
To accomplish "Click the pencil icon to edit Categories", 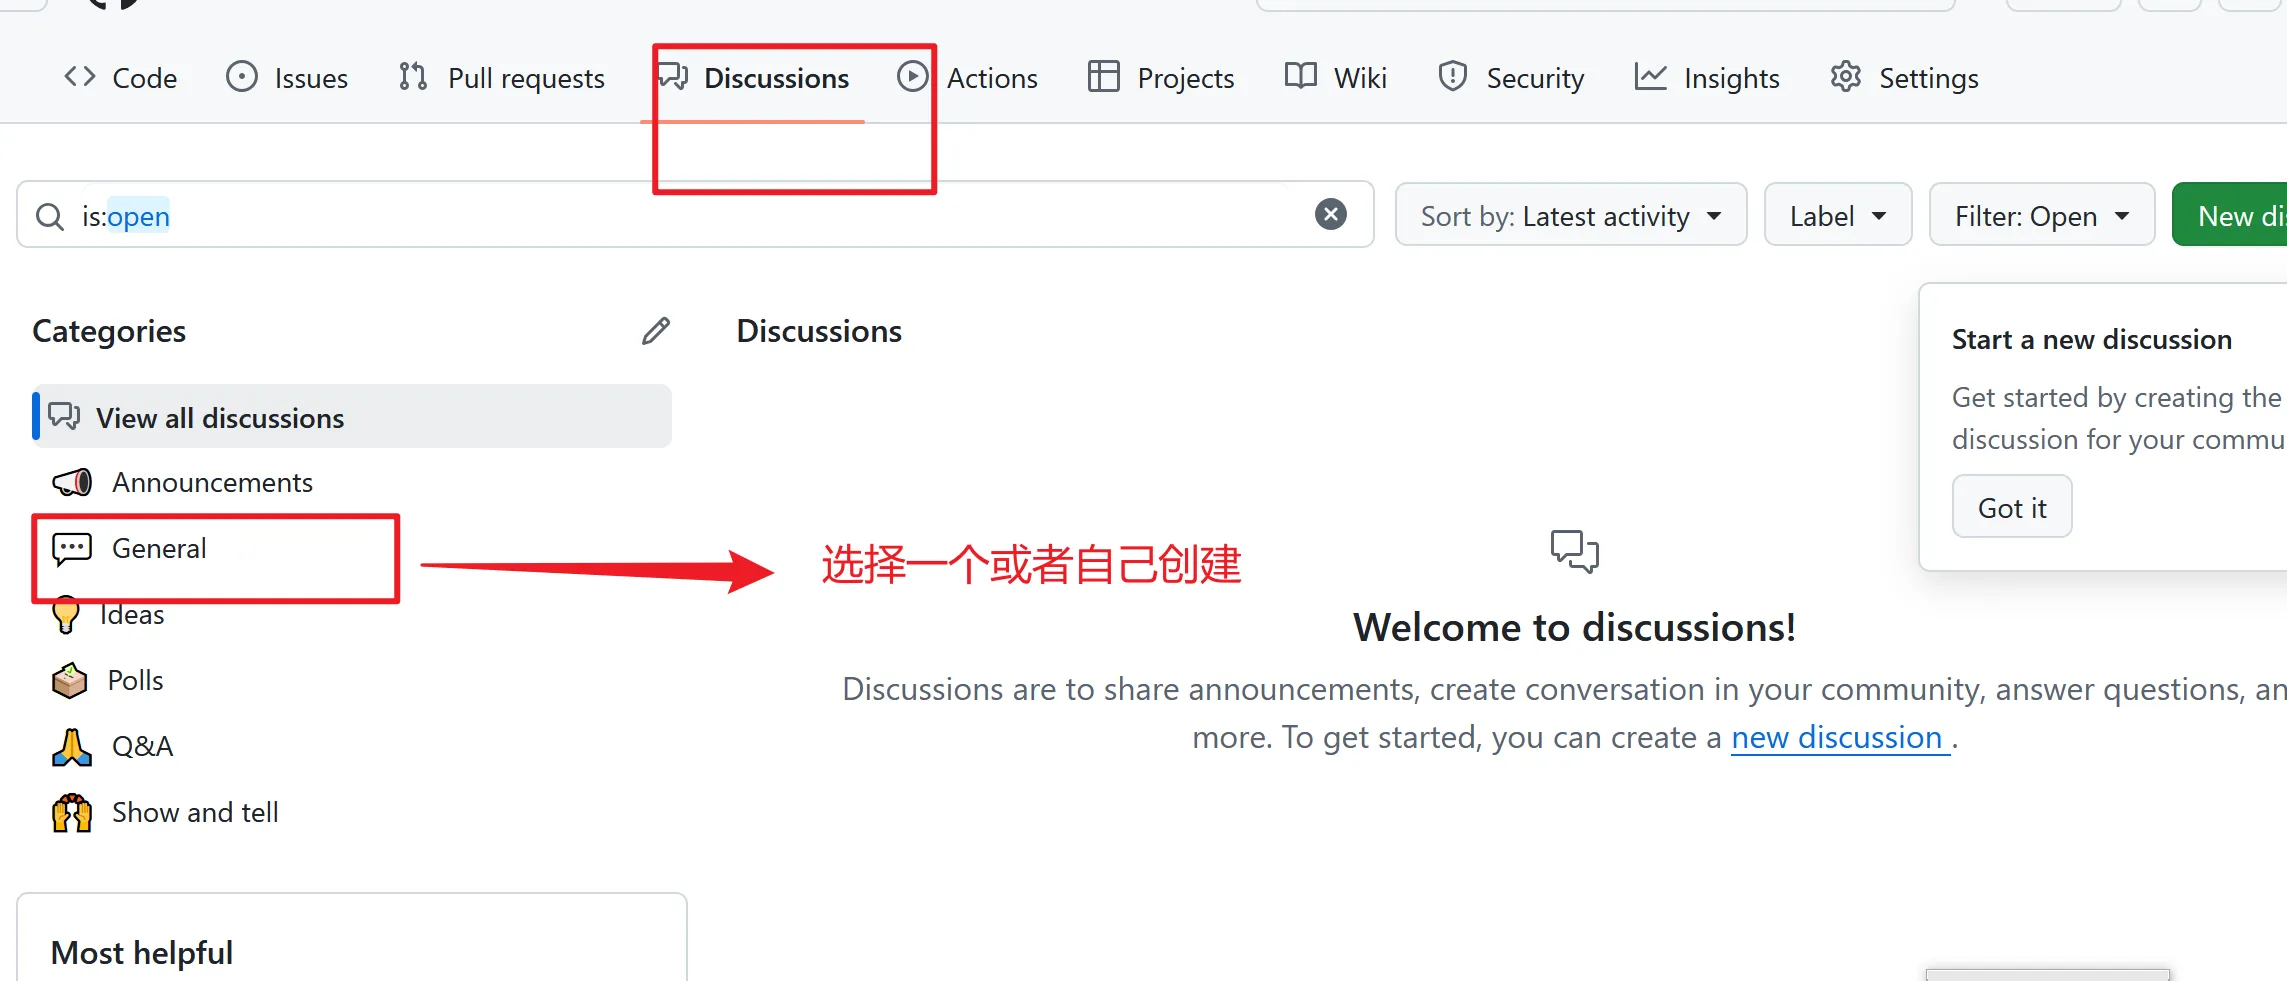I will [656, 331].
